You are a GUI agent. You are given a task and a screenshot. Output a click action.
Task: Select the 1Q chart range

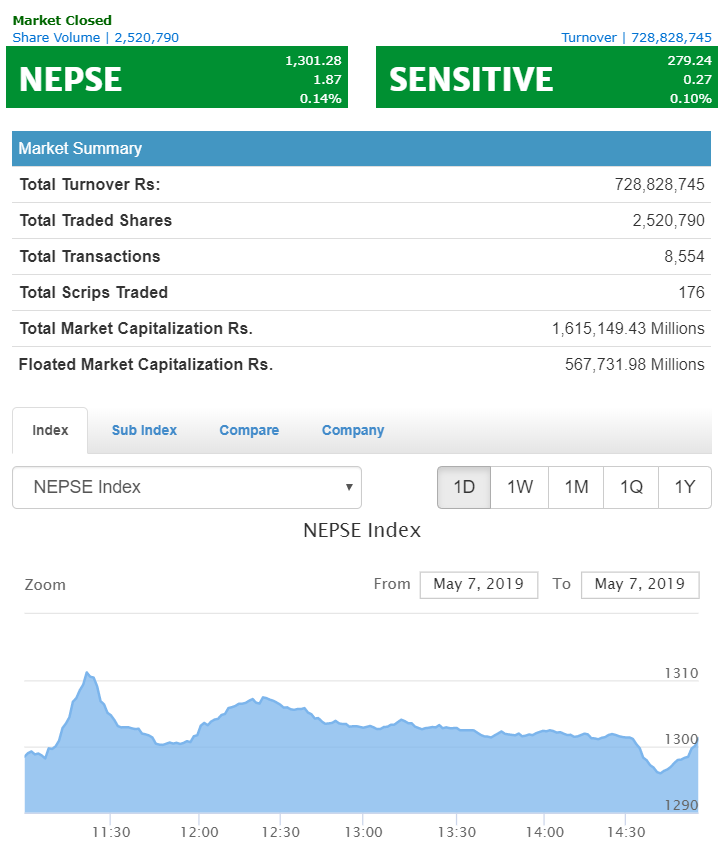(x=631, y=487)
